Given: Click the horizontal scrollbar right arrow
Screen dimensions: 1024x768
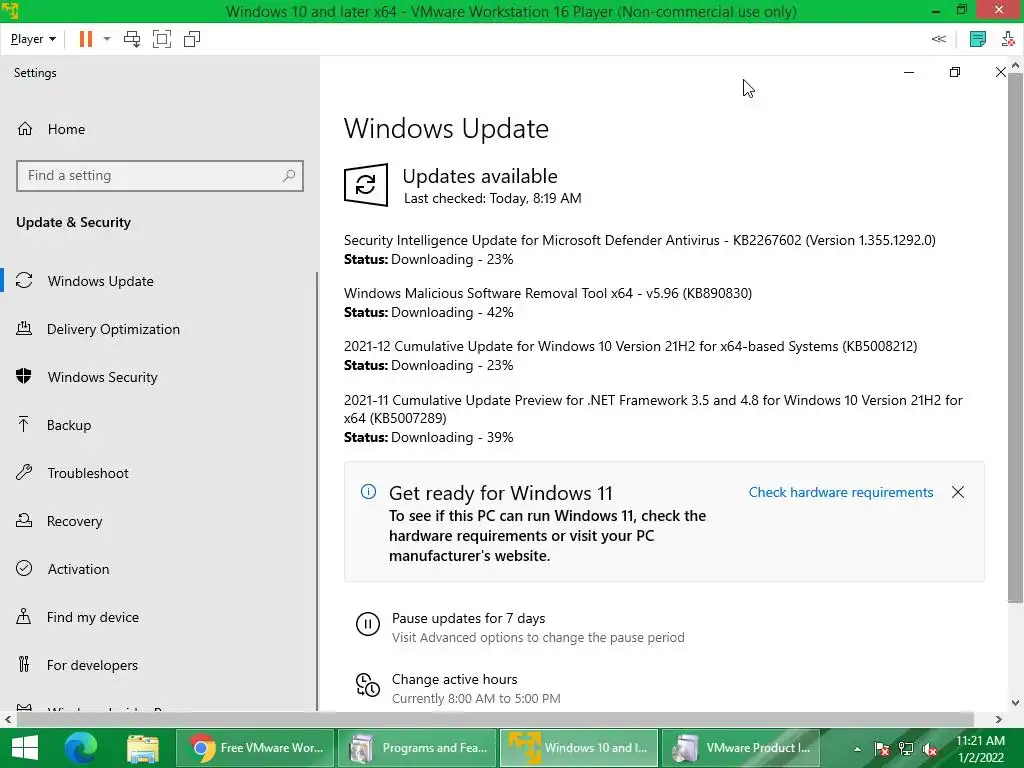Looking at the screenshot, I should [x=999, y=720].
